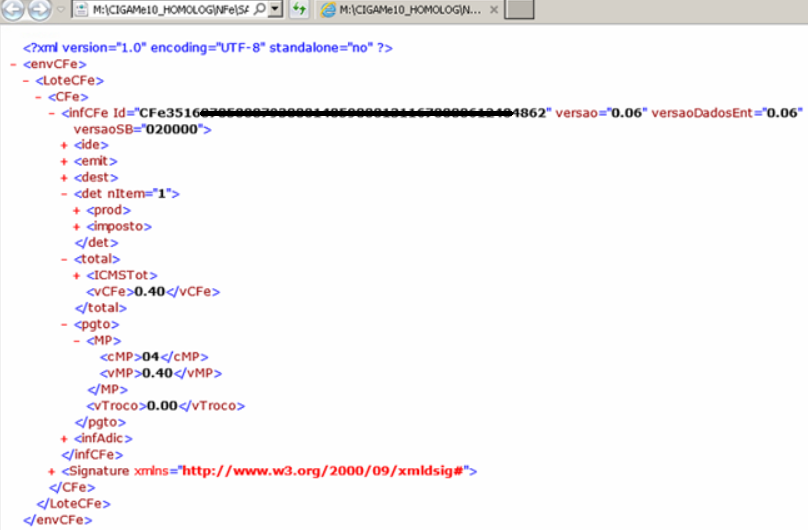The width and height of the screenshot is (809, 530).
Task: Click the closing </pgto> tag
Action: click(x=100, y=422)
